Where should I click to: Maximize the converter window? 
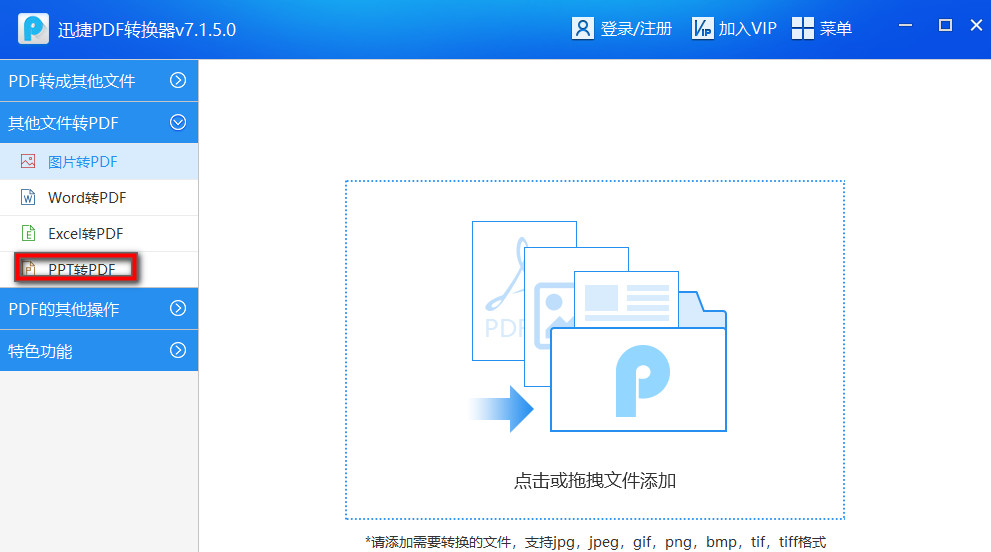(945, 25)
